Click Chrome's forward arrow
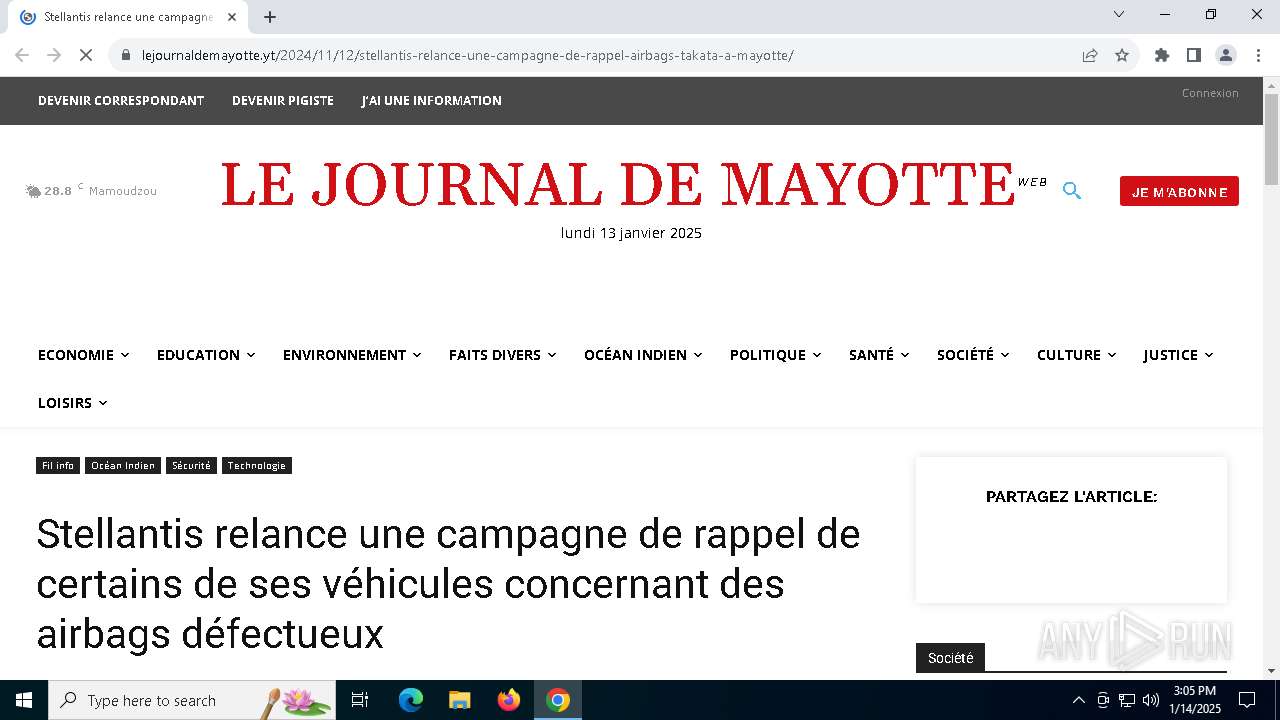The height and width of the screenshot is (720, 1280). pyautogui.click(x=54, y=55)
